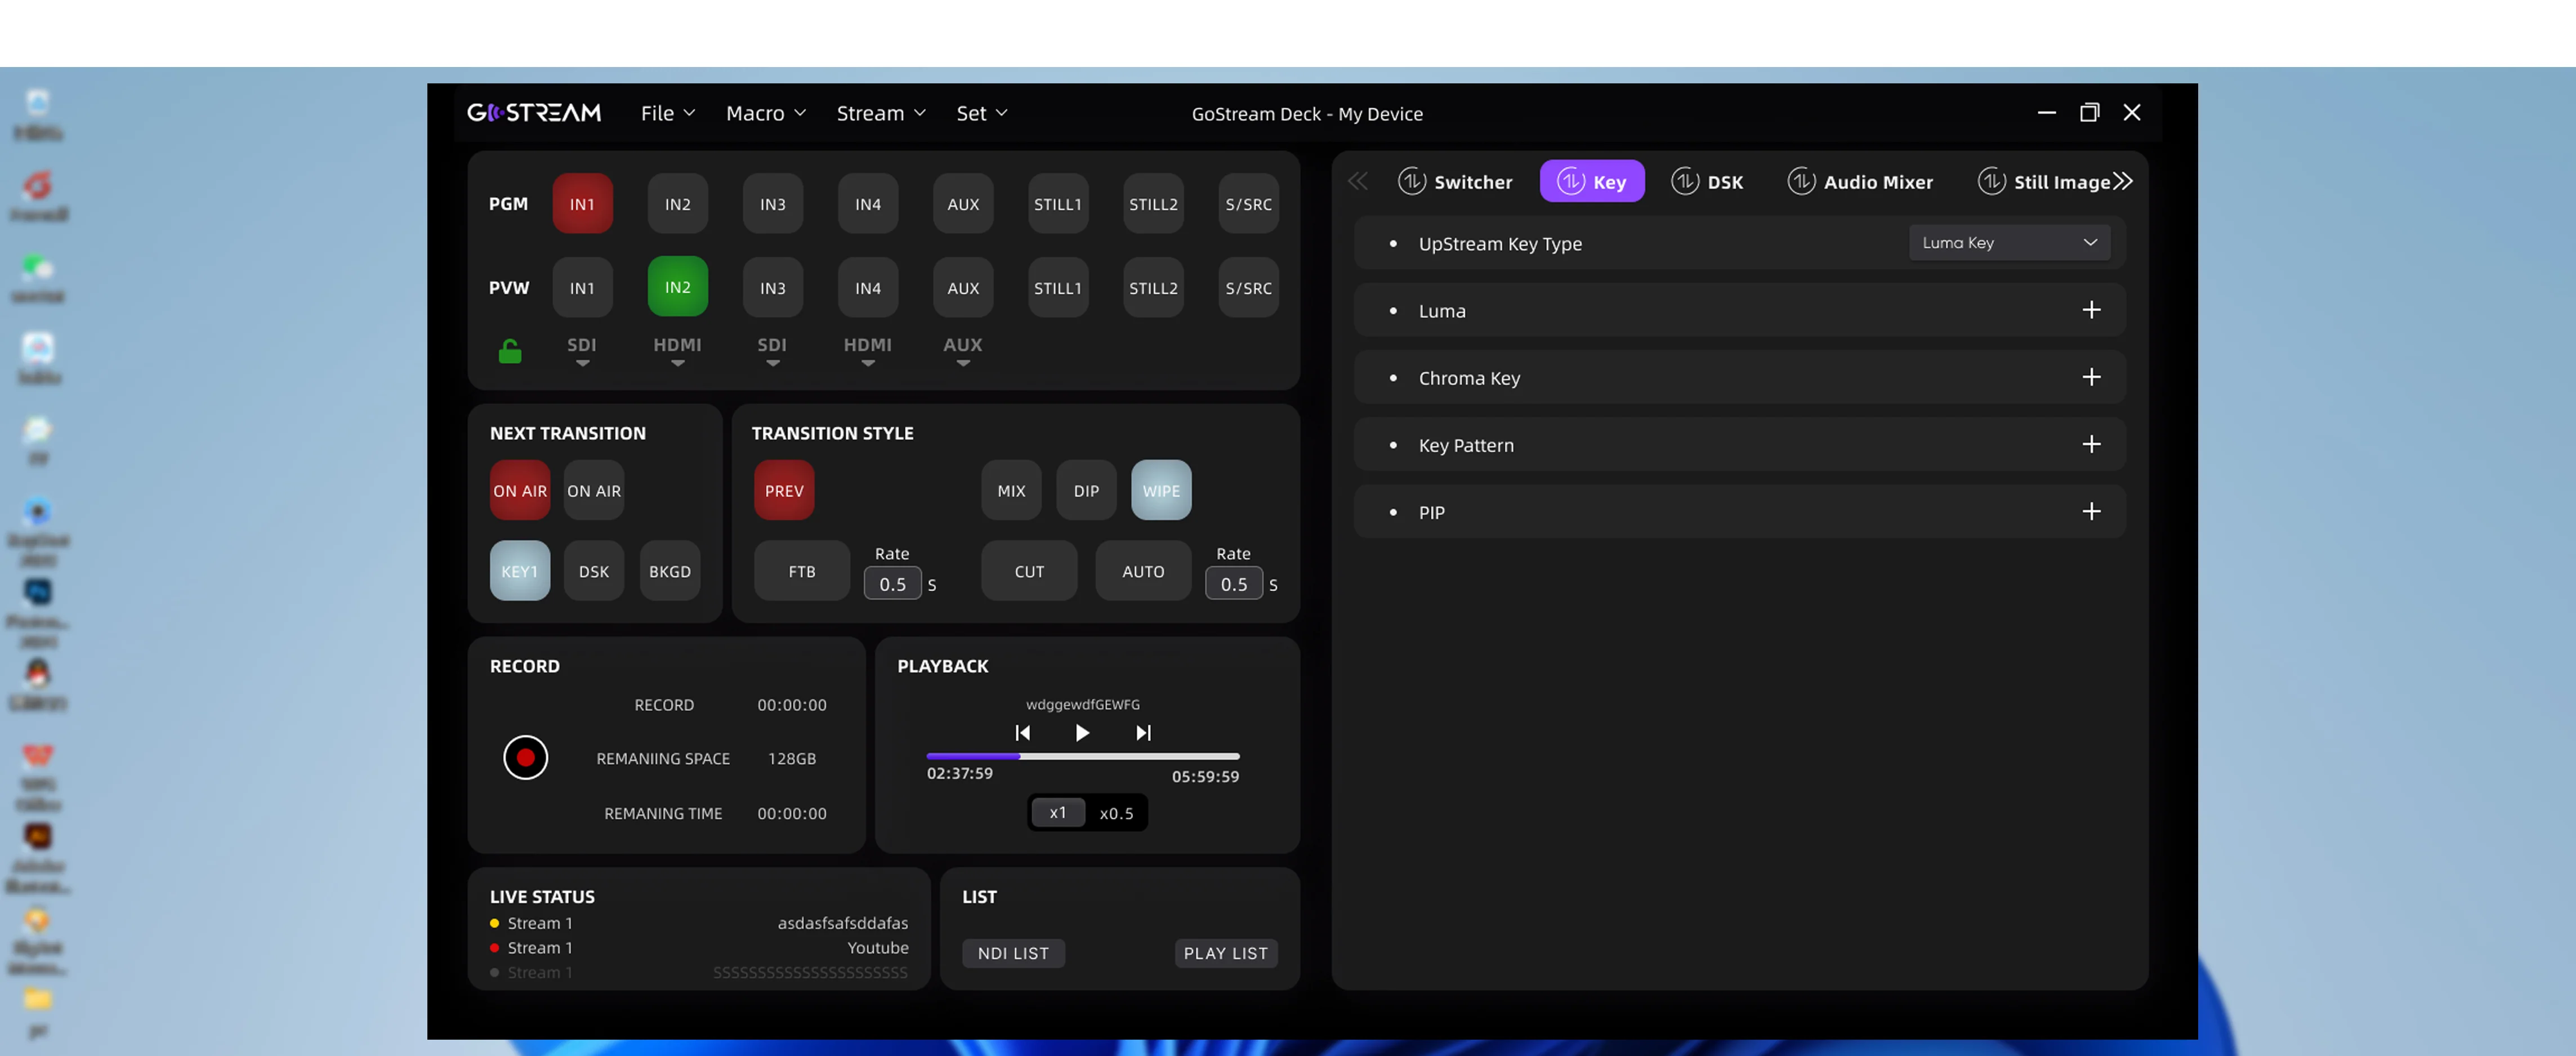Screen dimensions: 2576x1056
Task: Open the NDI LIST
Action: 1013,953
